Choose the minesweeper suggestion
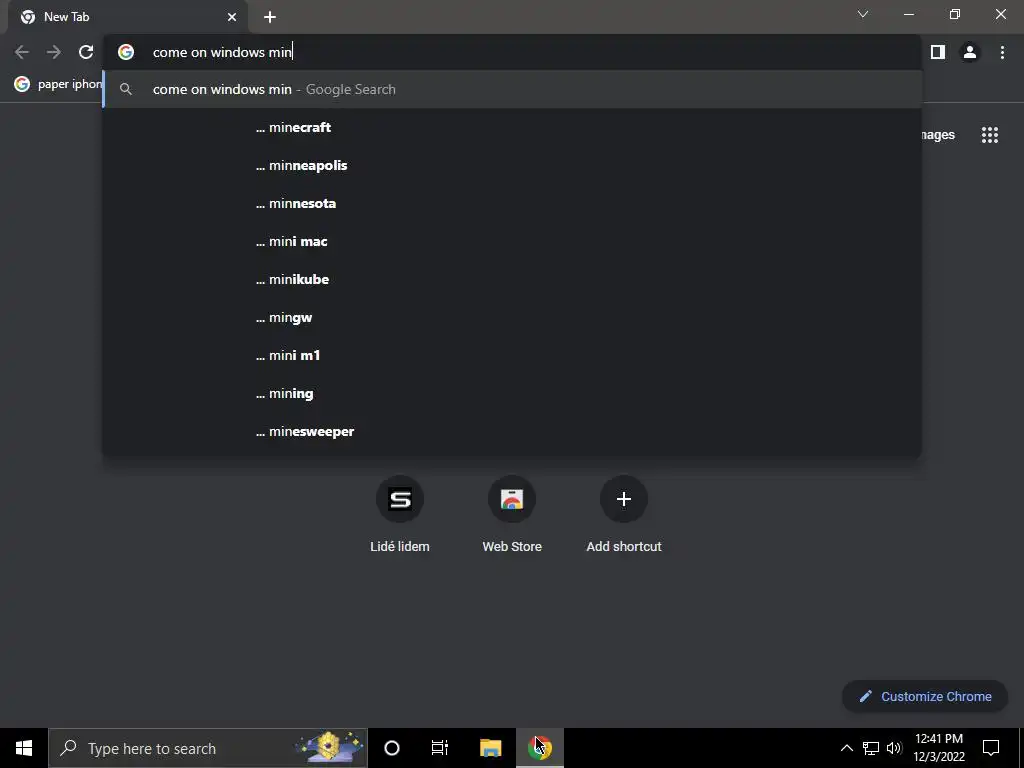This screenshot has width=1024, height=768. click(x=513, y=431)
